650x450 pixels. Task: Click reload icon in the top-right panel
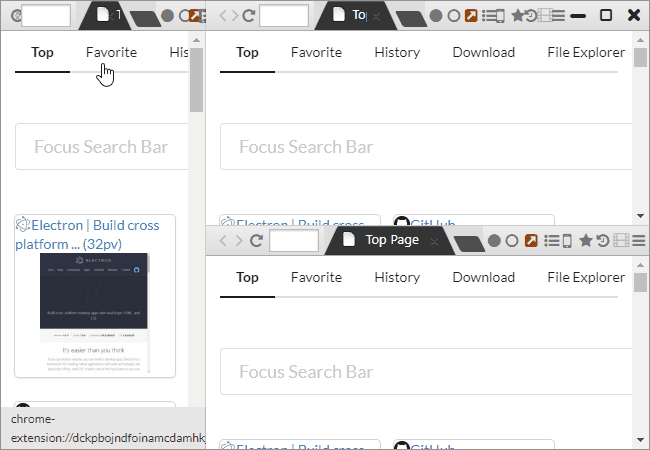point(249,16)
